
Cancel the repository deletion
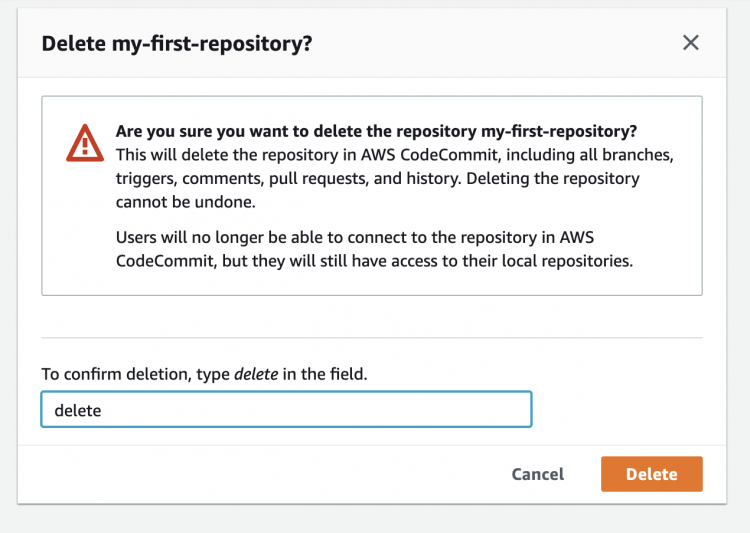[x=538, y=474]
